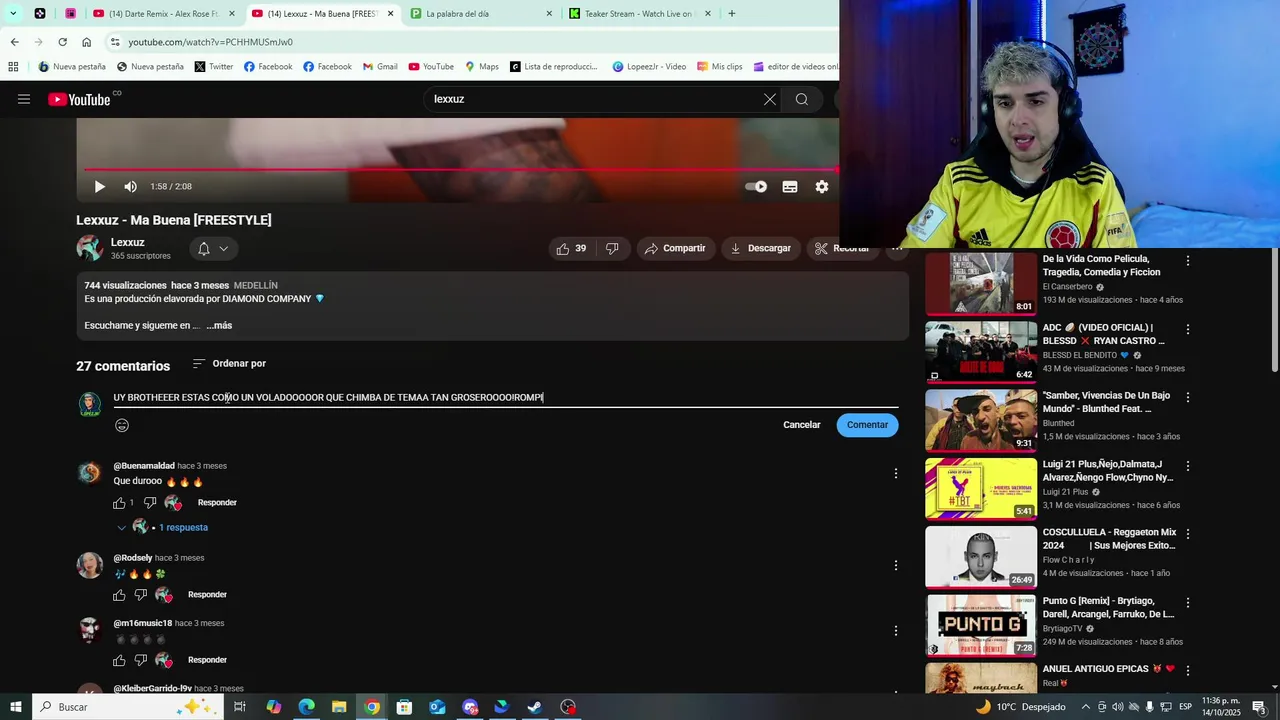
Task: Expand description with '...más'
Action: tap(219, 325)
